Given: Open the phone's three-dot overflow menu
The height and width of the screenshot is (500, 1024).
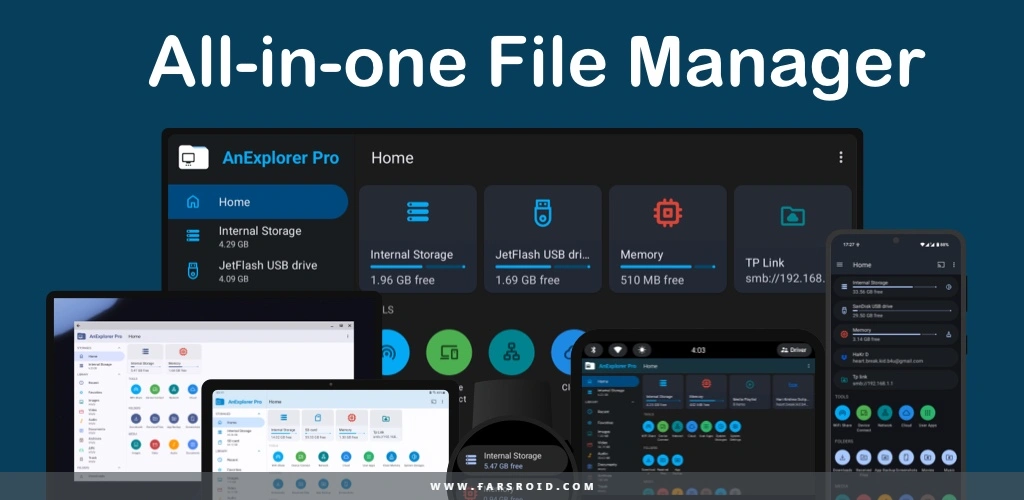Looking at the screenshot, I should pyautogui.click(x=954, y=265).
